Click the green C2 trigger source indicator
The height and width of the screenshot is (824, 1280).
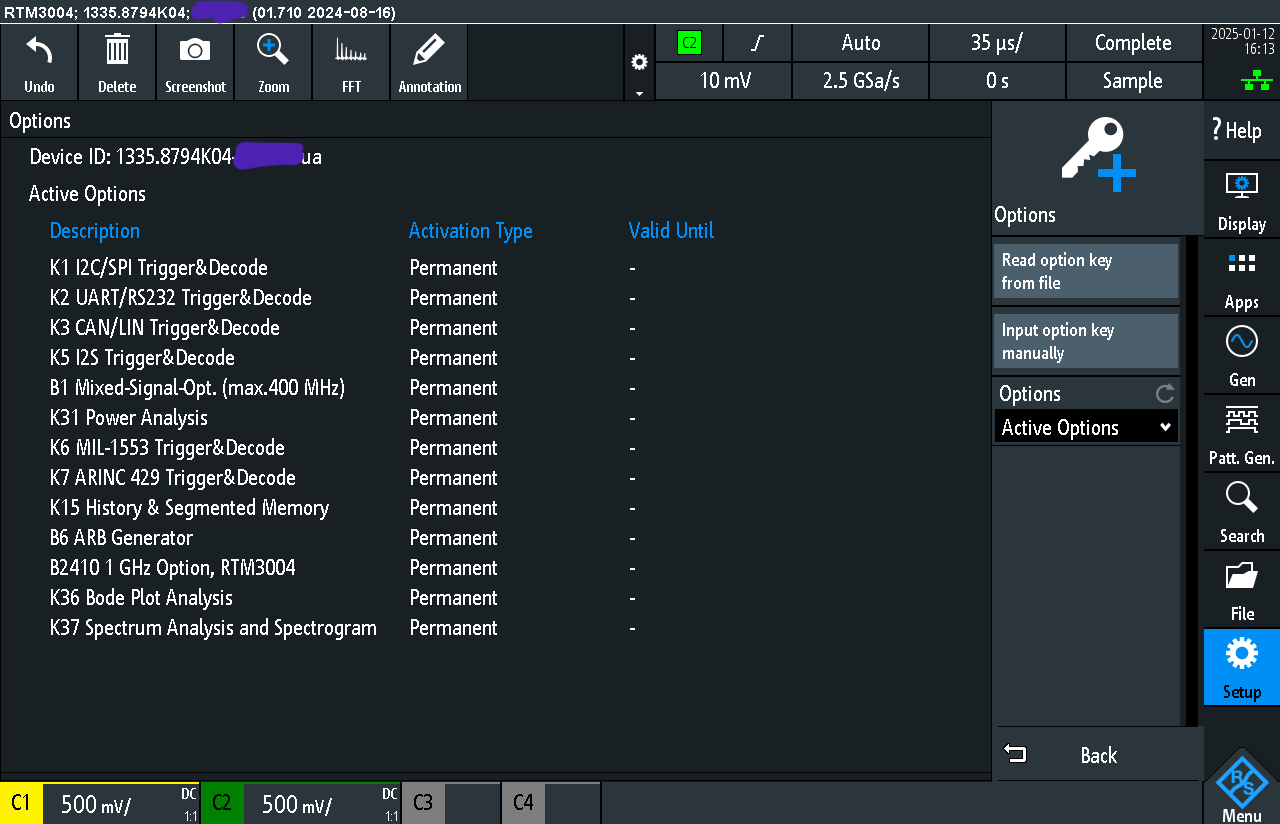[x=689, y=43]
